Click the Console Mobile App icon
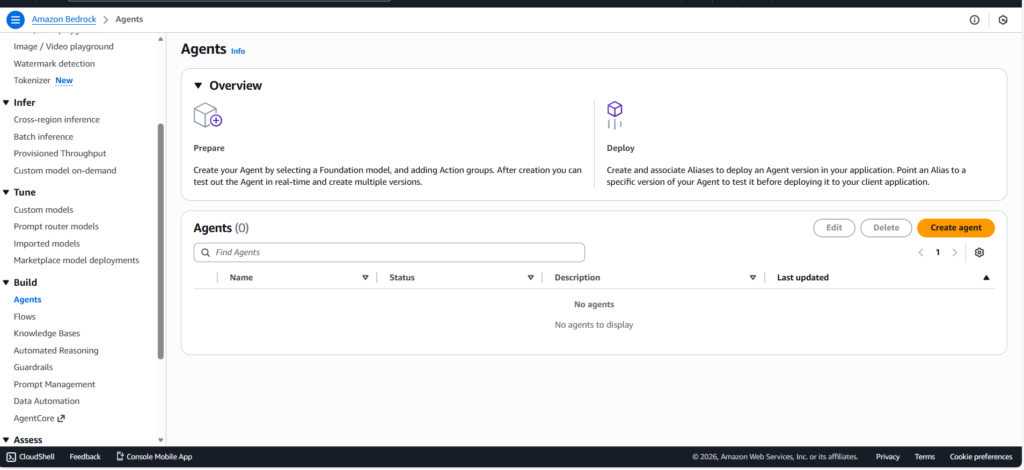1024x470 pixels. [120, 457]
